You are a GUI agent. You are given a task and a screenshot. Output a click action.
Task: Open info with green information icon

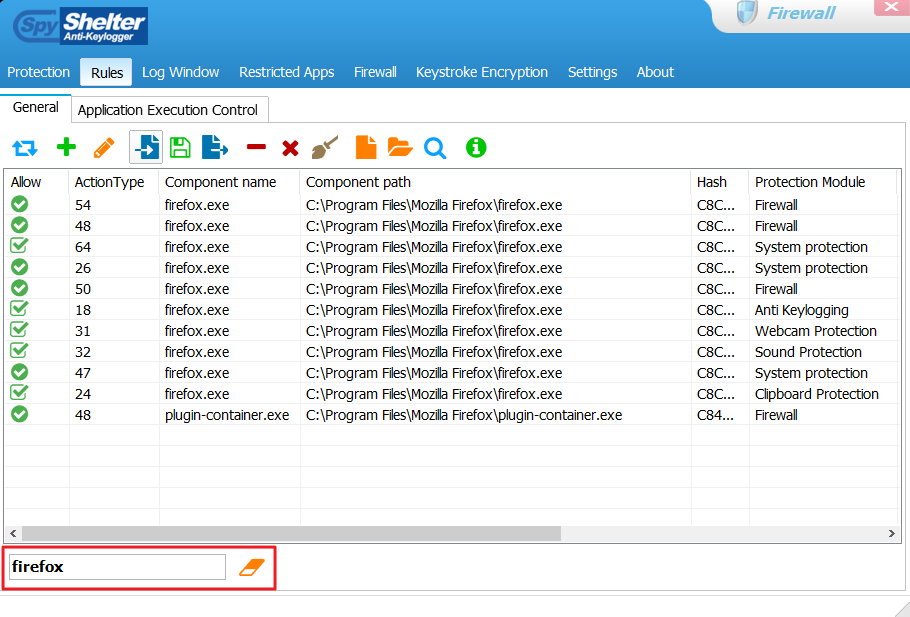[476, 147]
